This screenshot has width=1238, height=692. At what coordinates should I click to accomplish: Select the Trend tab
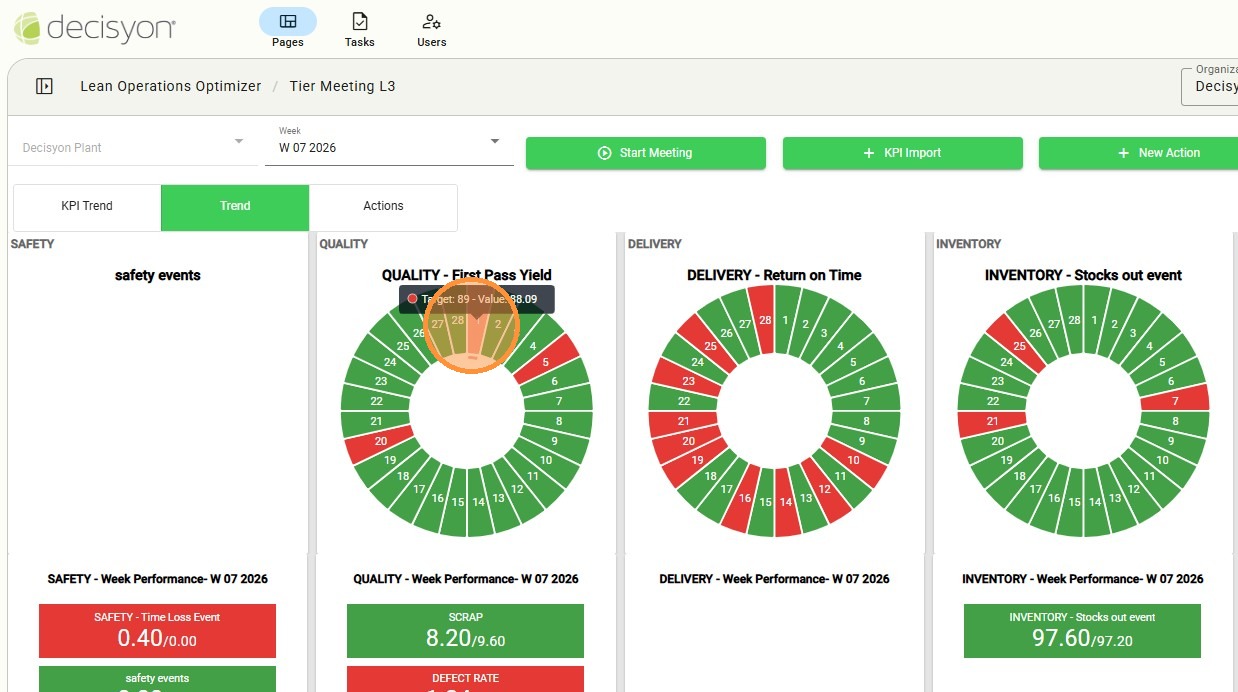(235, 206)
